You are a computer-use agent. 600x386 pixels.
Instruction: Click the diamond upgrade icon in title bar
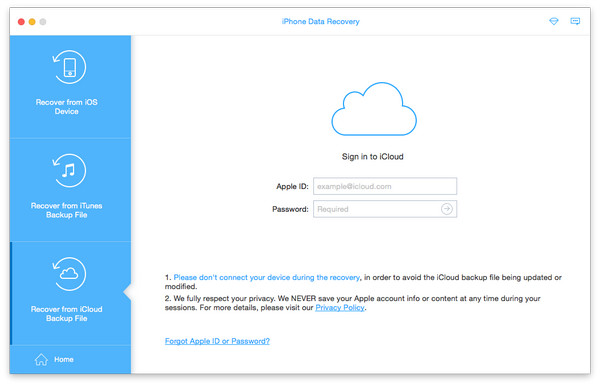554,21
